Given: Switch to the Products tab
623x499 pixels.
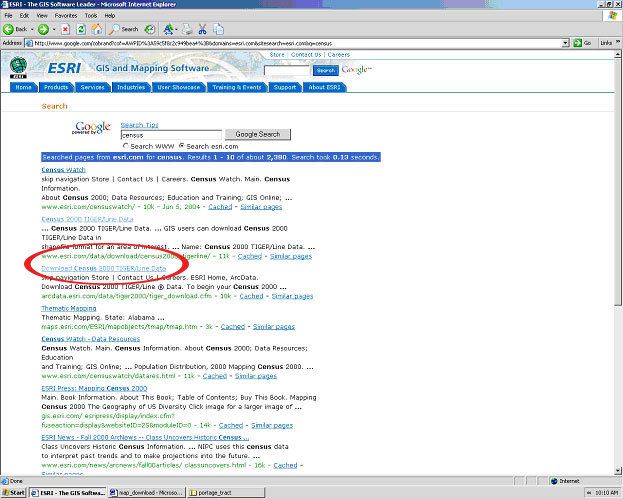Looking at the screenshot, I should point(56,87).
